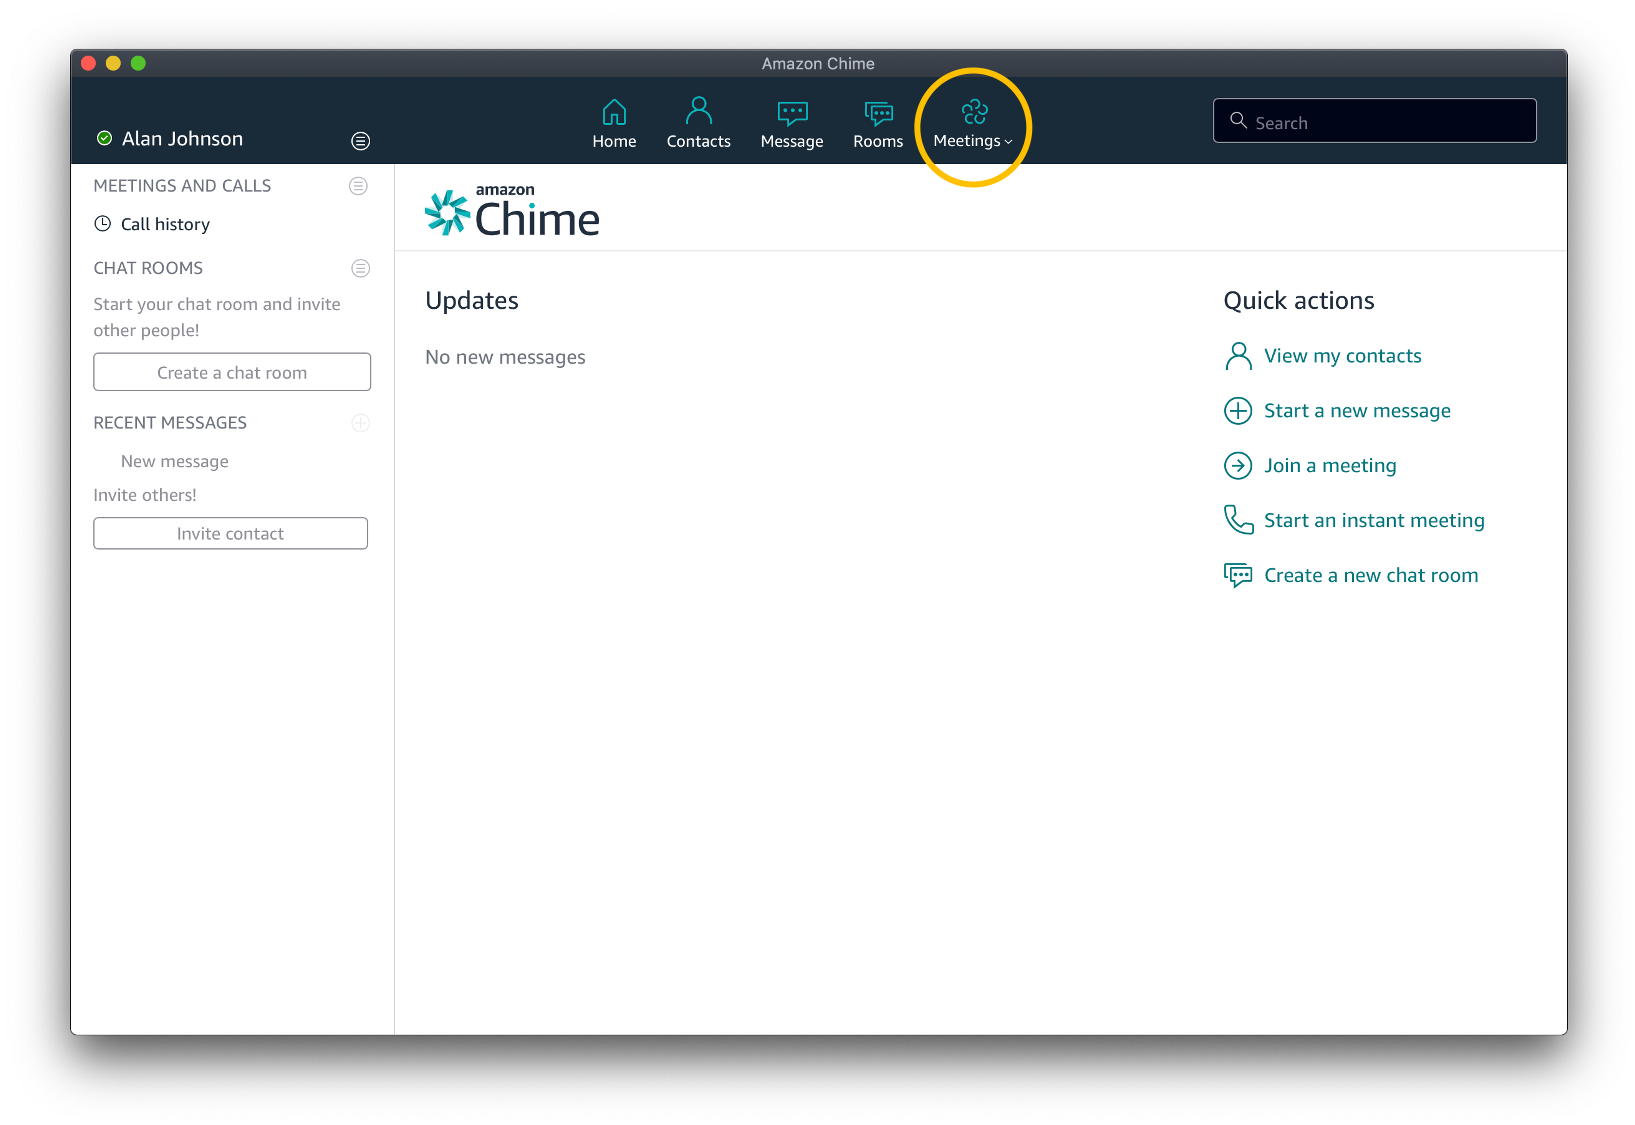Select New message in sidebar
Image resolution: width=1635 pixels, height=1125 pixels.
coord(175,461)
